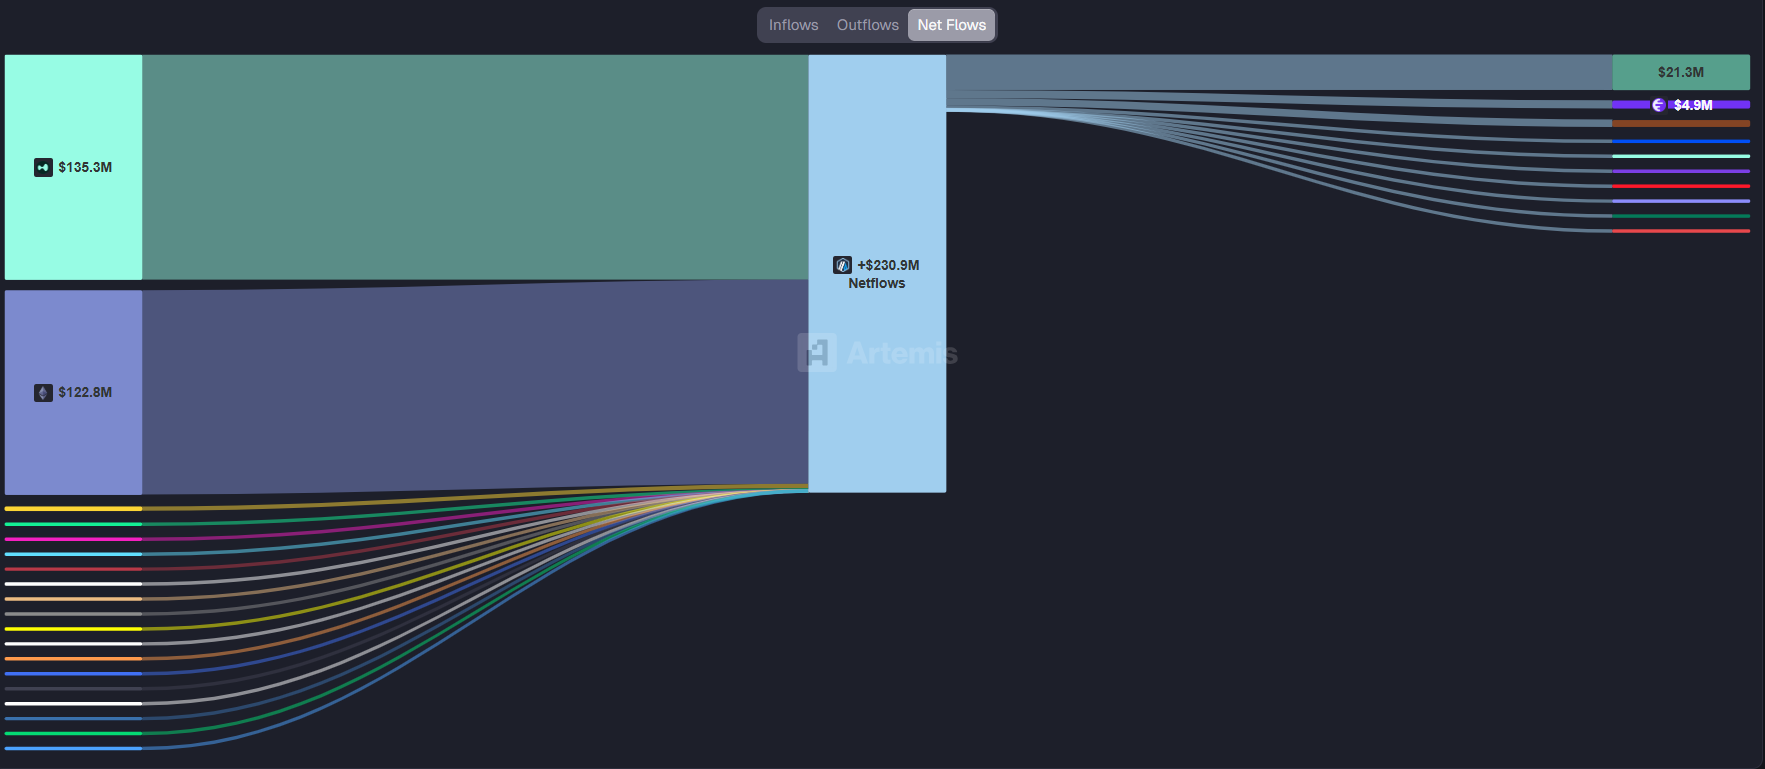Switch to the Inflows view
Image resolution: width=1765 pixels, height=769 pixels.
tap(793, 25)
